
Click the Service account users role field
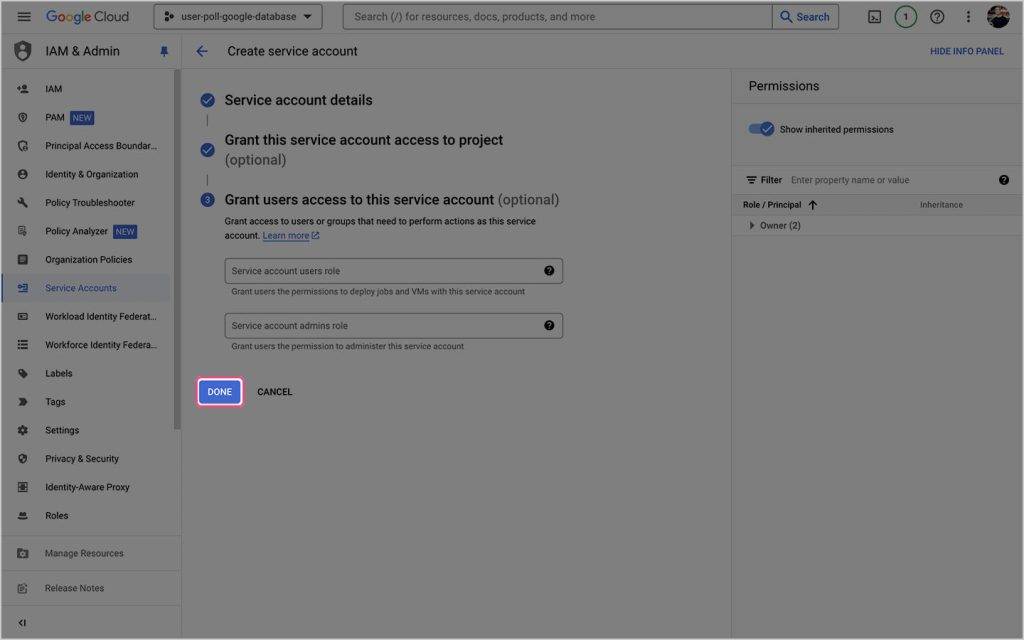tap(394, 271)
